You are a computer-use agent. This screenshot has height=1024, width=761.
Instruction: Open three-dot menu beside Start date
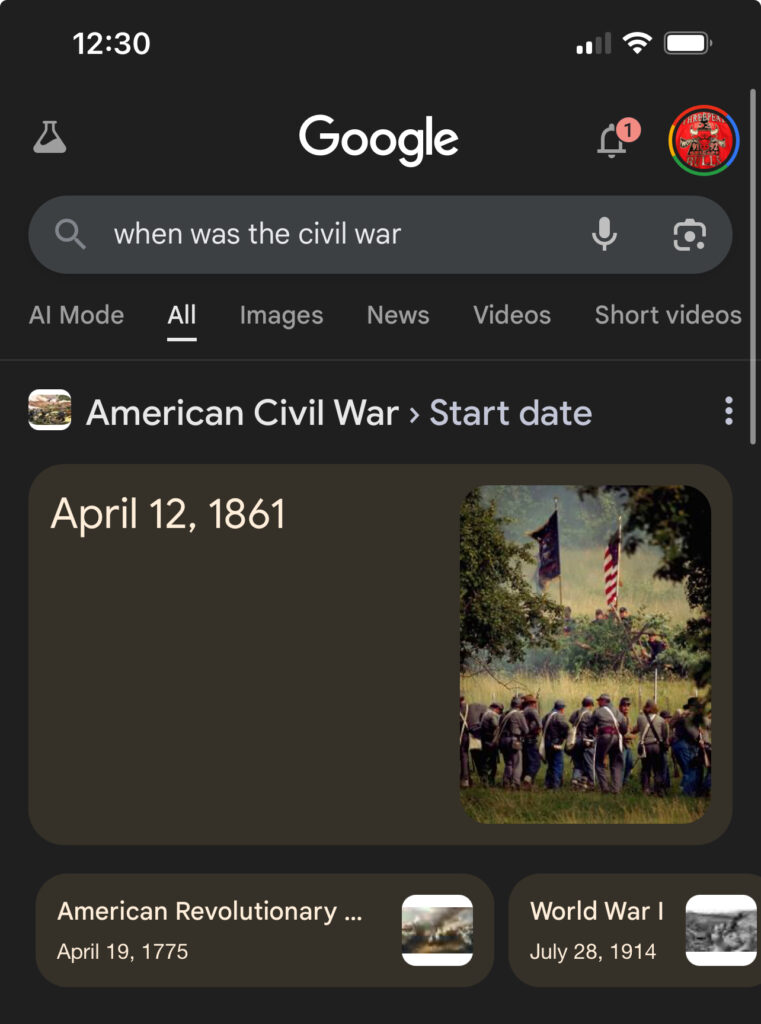tap(729, 411)
